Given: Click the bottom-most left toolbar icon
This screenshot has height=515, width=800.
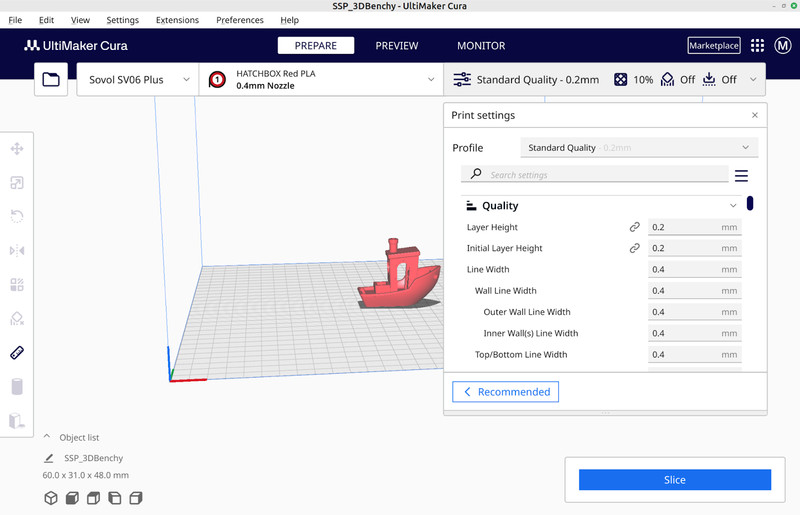Looking at the screenshot, I should point(17,421).
